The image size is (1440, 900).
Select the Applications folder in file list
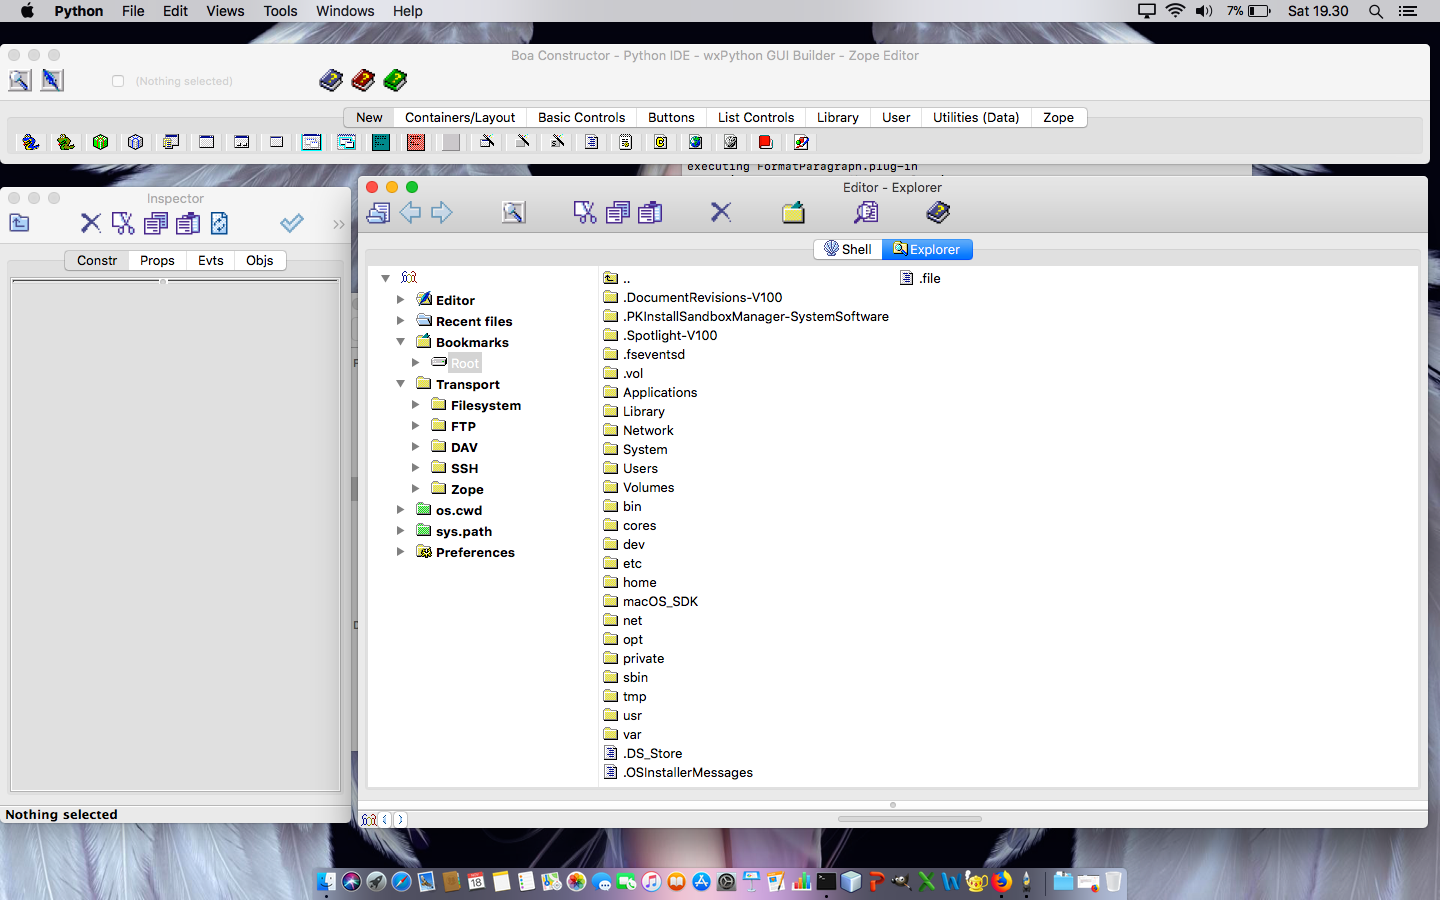tap(660, 392)
